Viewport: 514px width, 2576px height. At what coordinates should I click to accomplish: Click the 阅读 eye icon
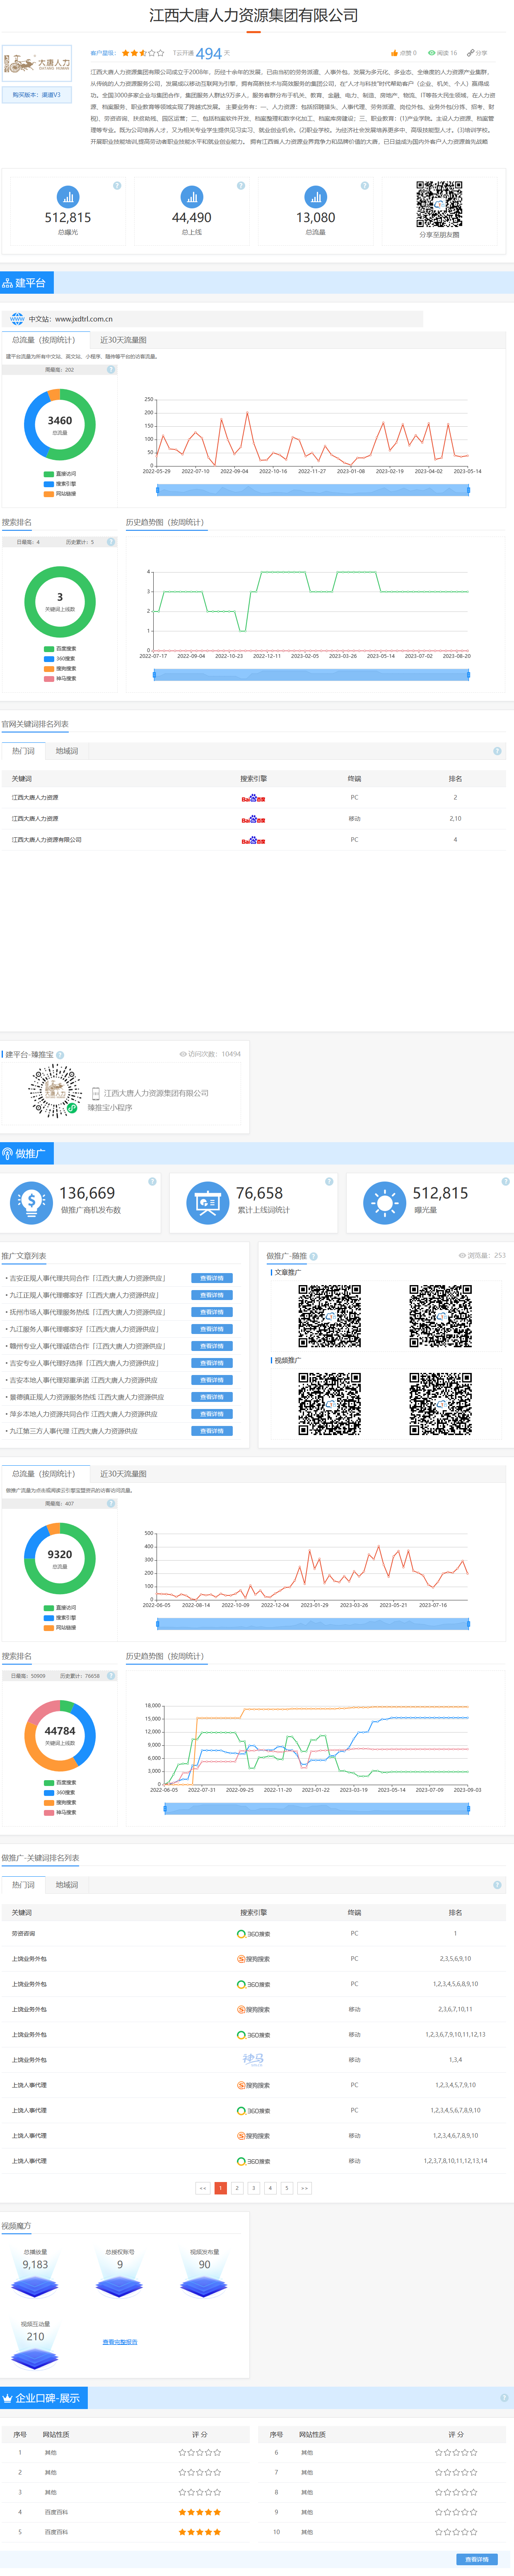pyautogui.click(x=431, y=53)
